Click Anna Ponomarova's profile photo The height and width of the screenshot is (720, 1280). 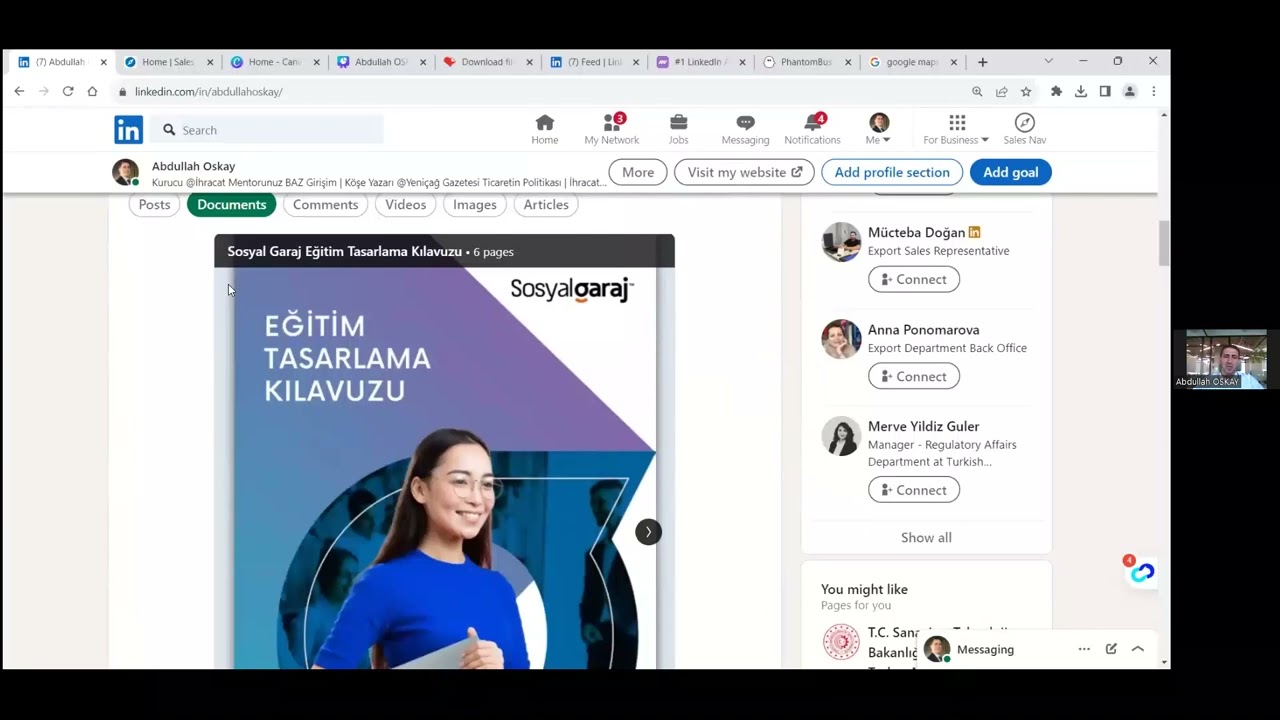[x=841, y=339]
